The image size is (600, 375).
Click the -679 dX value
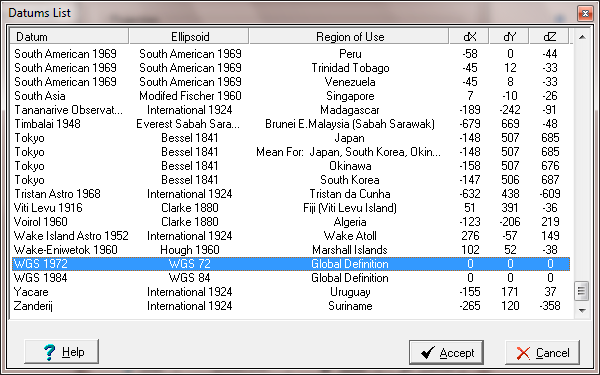470,124
